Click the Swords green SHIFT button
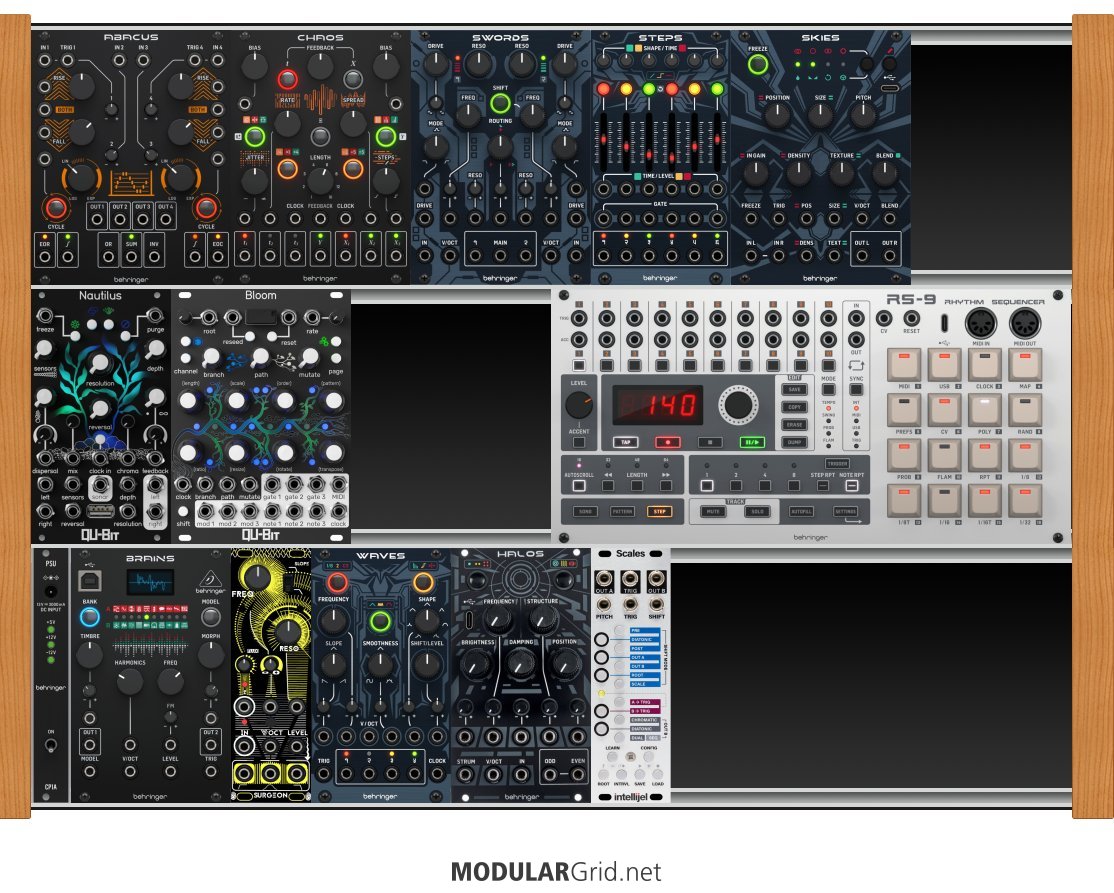Image resolution: width=1114 pixels, height=893 pixels. (x=500, y=104)
